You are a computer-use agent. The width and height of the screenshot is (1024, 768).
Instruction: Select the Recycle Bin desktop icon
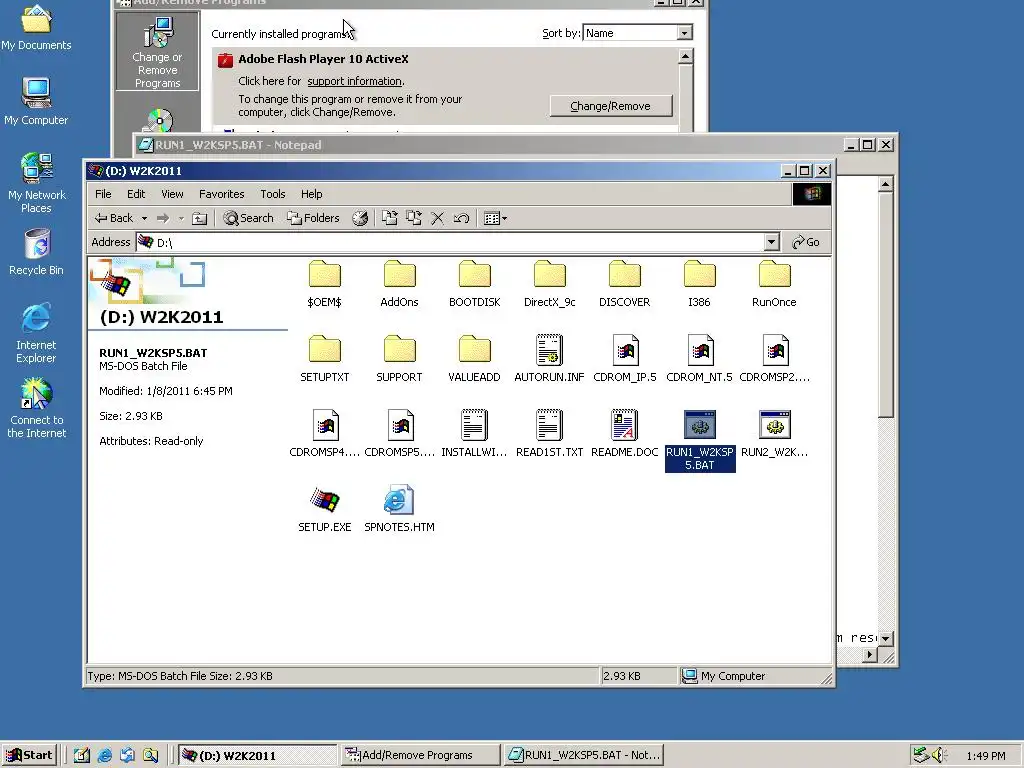(x=36, y=252)
